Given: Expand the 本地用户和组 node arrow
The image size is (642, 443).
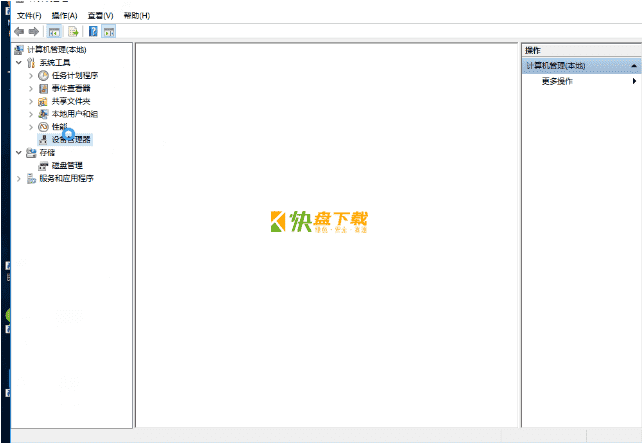Looking at the screenshot, I should 31,114.
